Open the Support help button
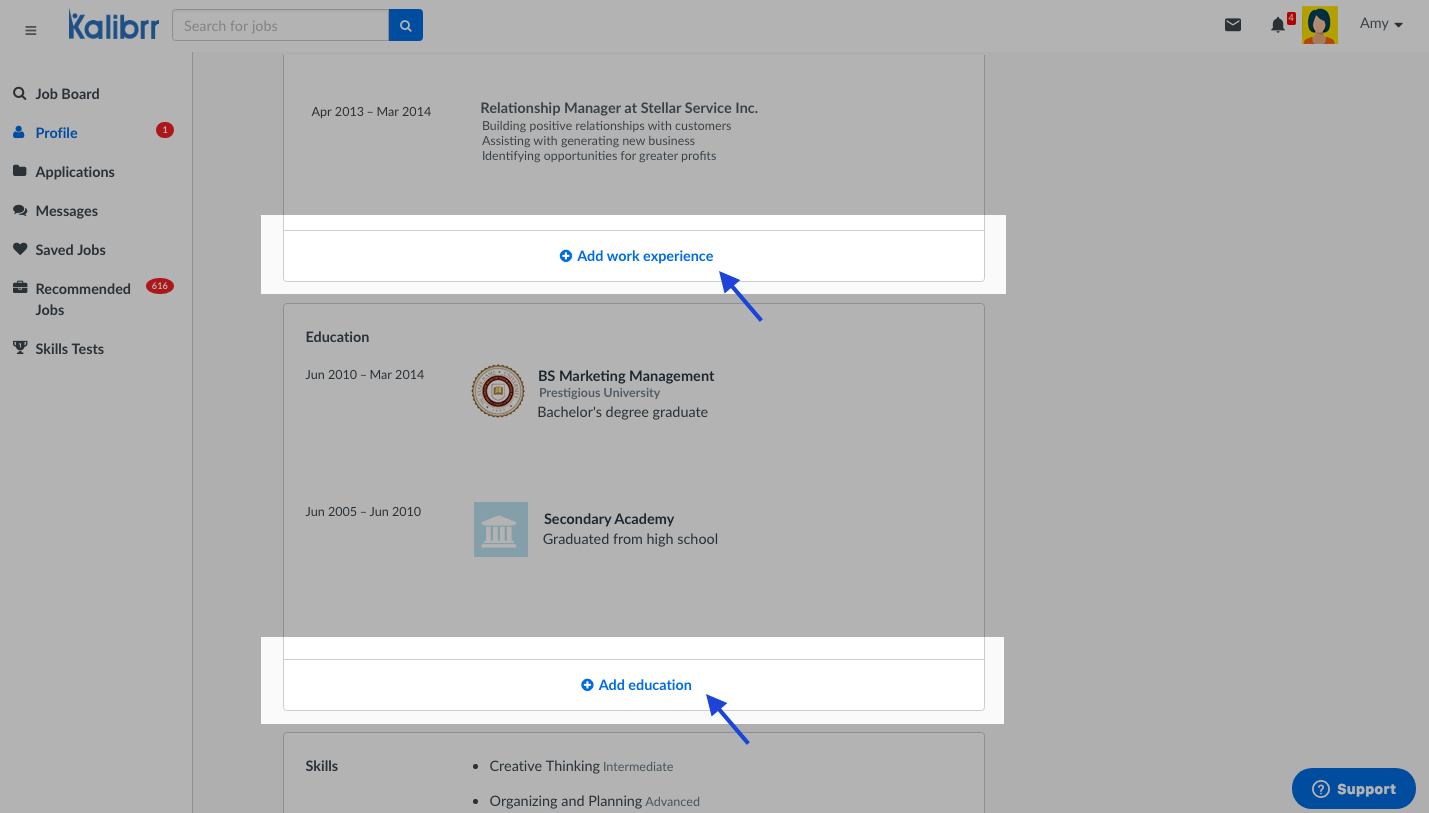The height and width of the screenshot is (813, 1429). tap(1353, 789)
